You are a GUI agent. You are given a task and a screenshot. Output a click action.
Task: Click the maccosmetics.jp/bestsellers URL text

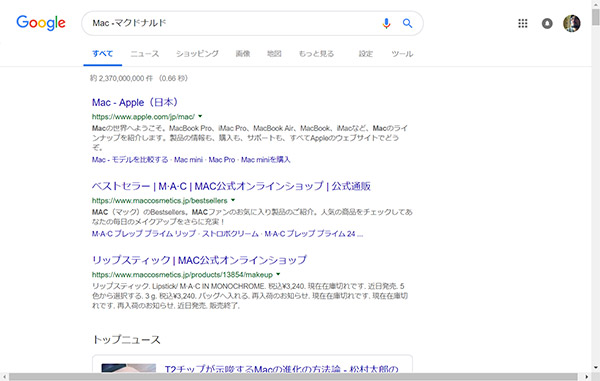click(x=160, y=200)
